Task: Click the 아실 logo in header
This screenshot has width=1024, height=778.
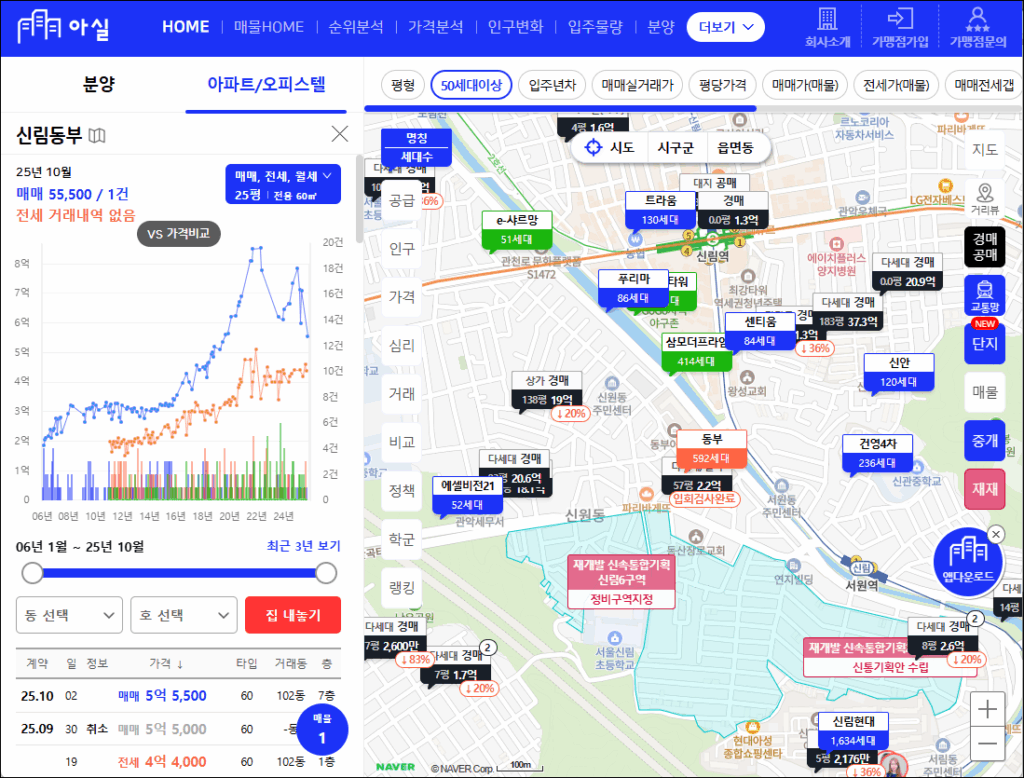Action: point(62,27)
